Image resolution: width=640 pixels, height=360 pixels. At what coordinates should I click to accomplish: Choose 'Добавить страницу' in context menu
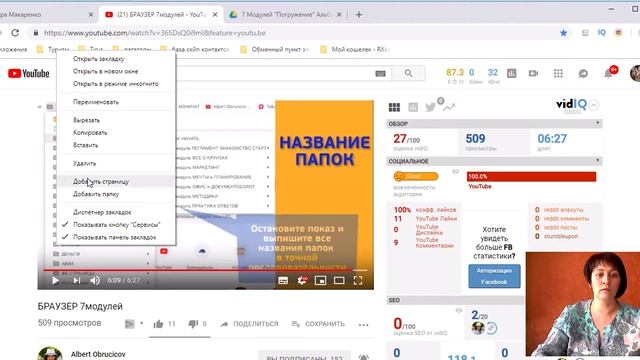coord(116,182)
